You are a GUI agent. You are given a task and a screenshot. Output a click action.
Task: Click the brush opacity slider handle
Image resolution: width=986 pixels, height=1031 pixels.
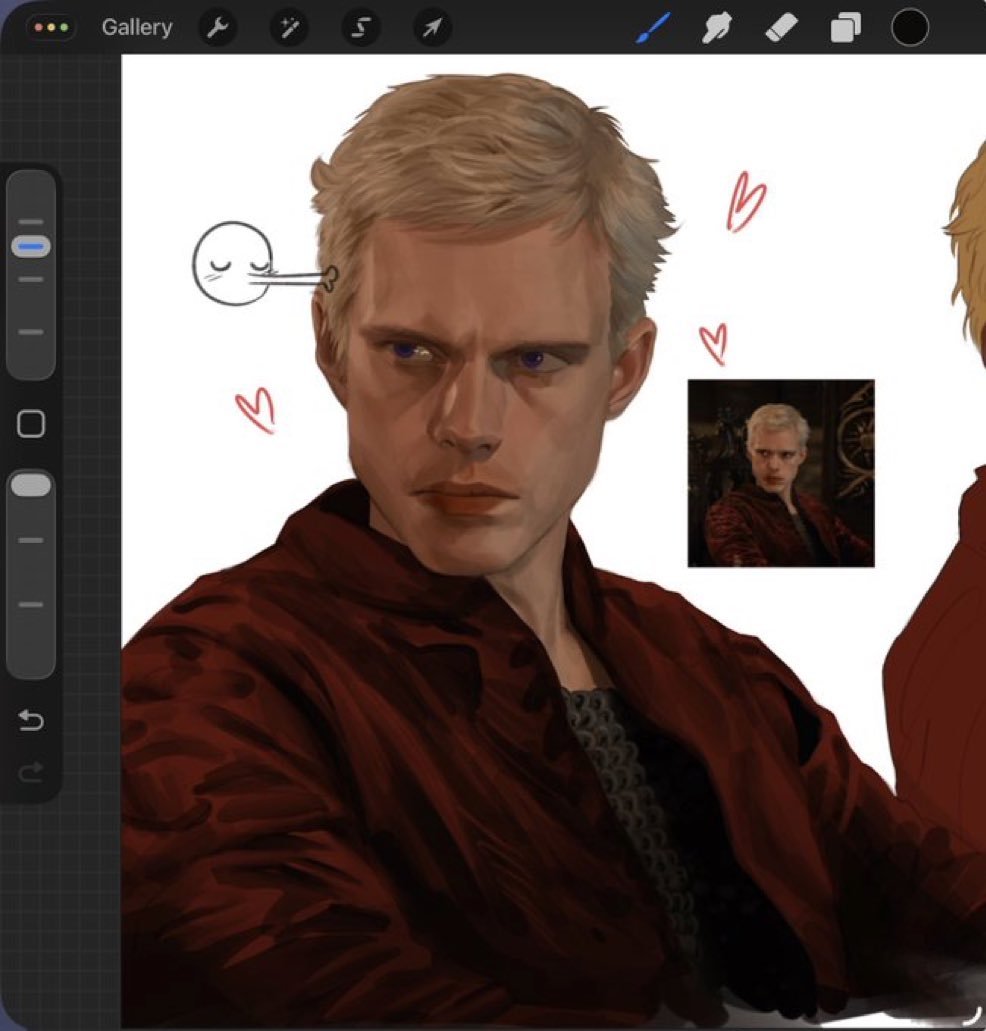(31, 485)
